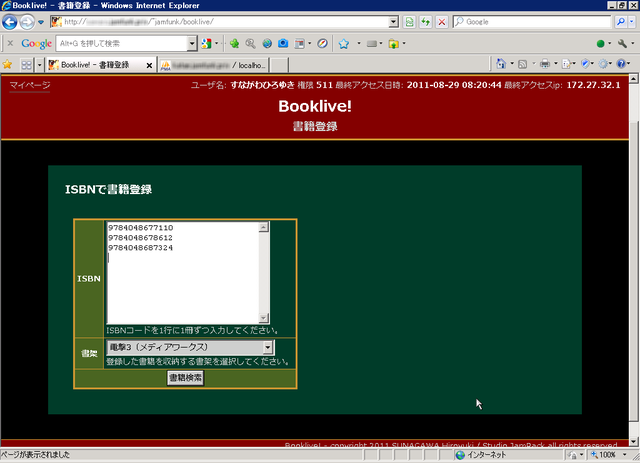Click the compatibility view page icon
This screenshot has width=640, height=463.
tap(409, 22)
